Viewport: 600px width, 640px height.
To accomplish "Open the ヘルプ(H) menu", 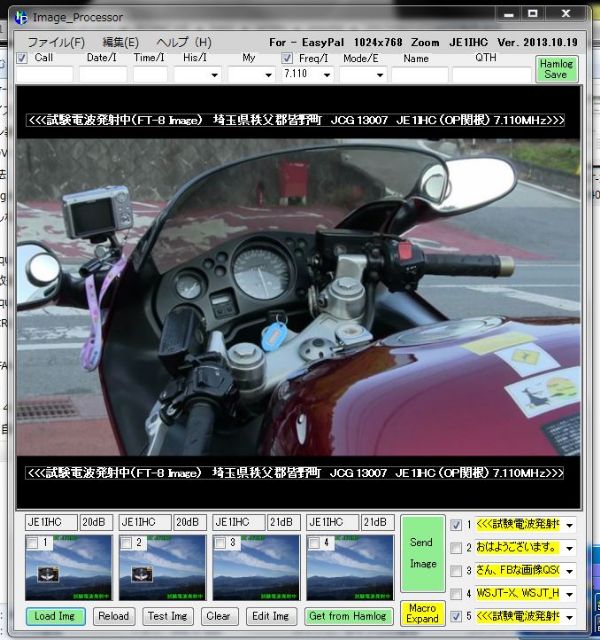I will (x=184, y=42).
